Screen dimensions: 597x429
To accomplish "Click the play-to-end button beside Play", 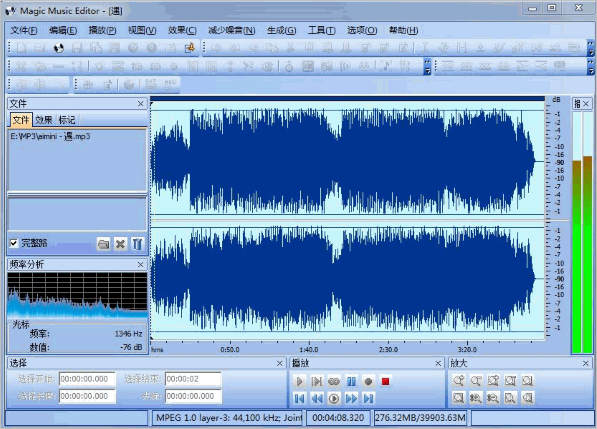I will click(x=316, y=381).
